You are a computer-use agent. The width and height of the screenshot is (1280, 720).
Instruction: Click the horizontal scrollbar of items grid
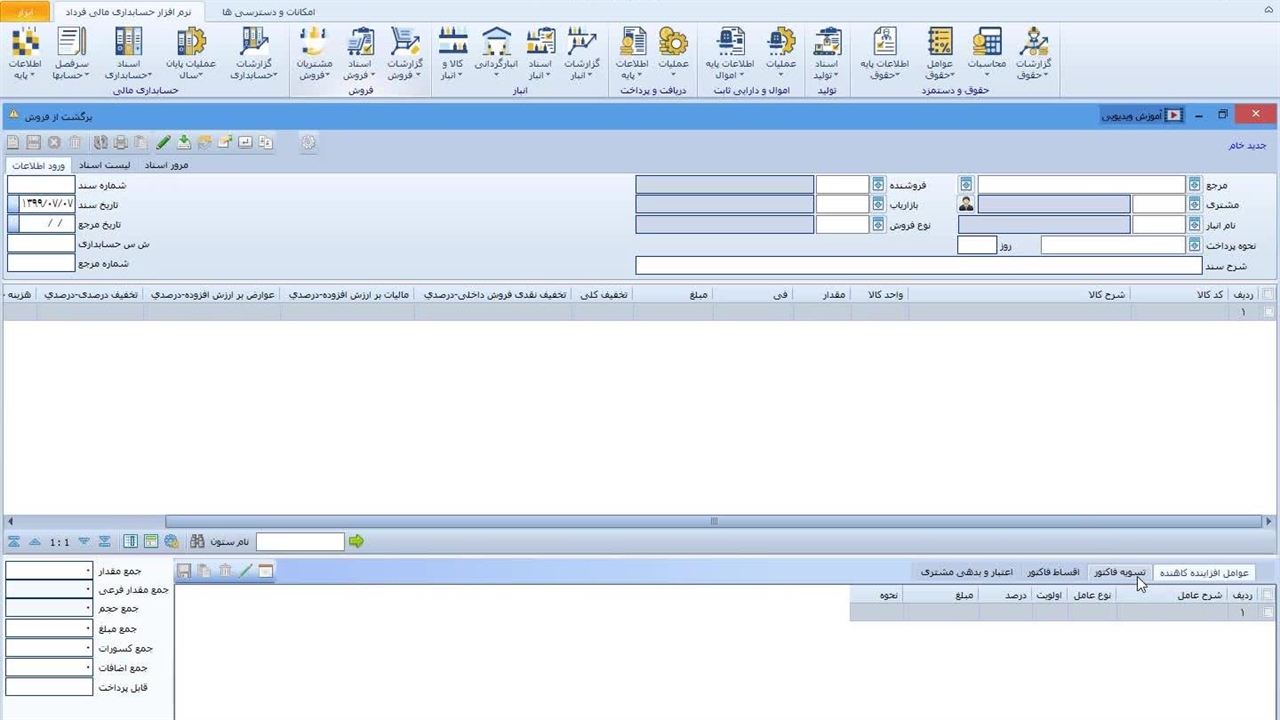coord(714,521)
